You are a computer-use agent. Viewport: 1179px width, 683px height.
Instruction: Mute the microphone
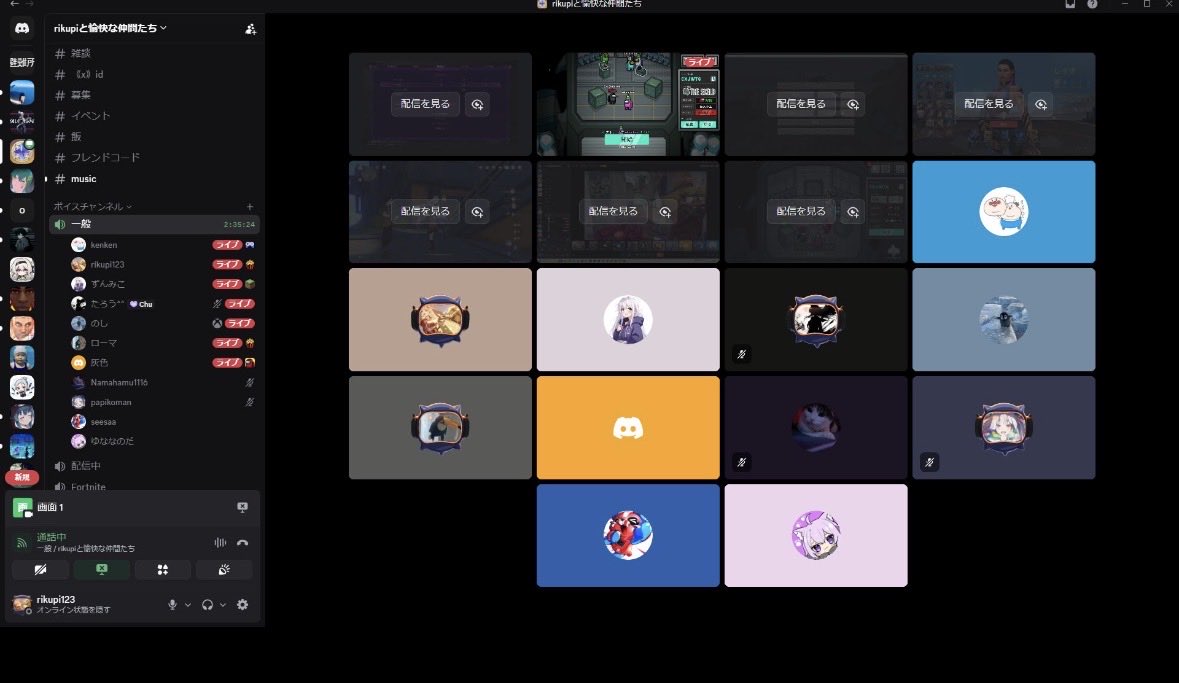[172, 605]
